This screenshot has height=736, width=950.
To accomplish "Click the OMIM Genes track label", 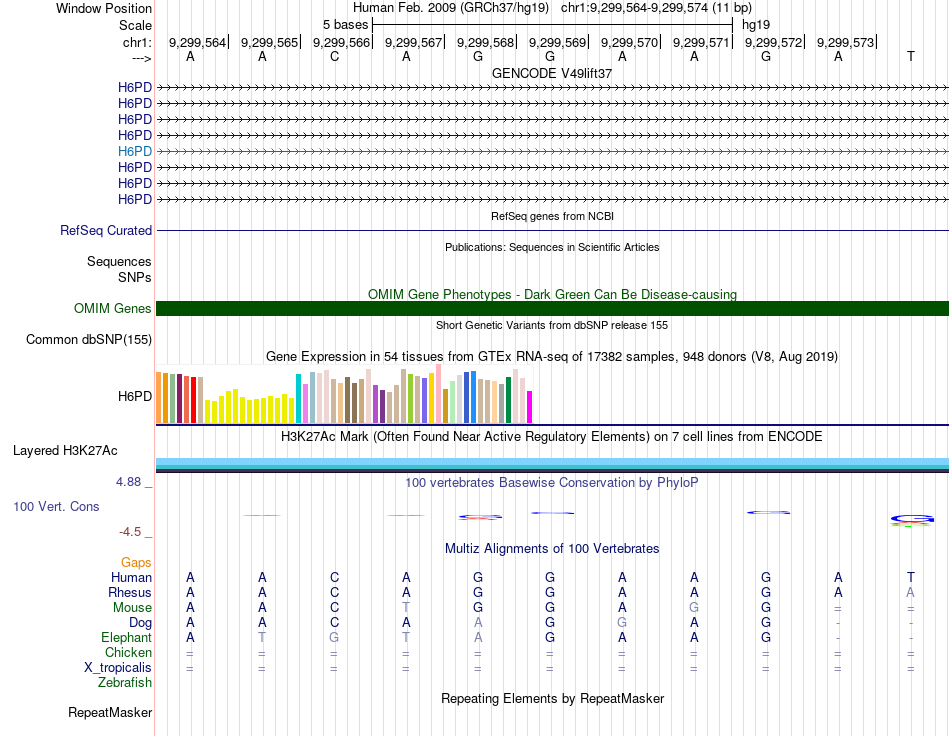I will (113, 309).
